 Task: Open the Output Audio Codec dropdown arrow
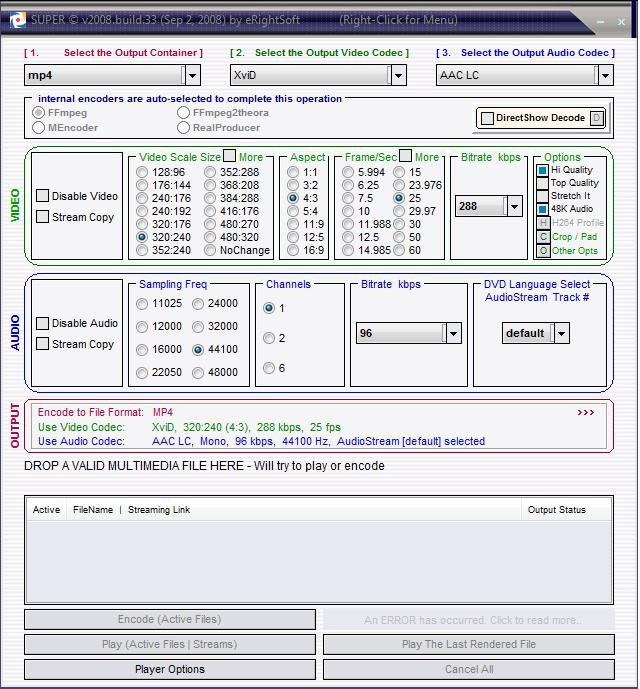tap(605, 75)
